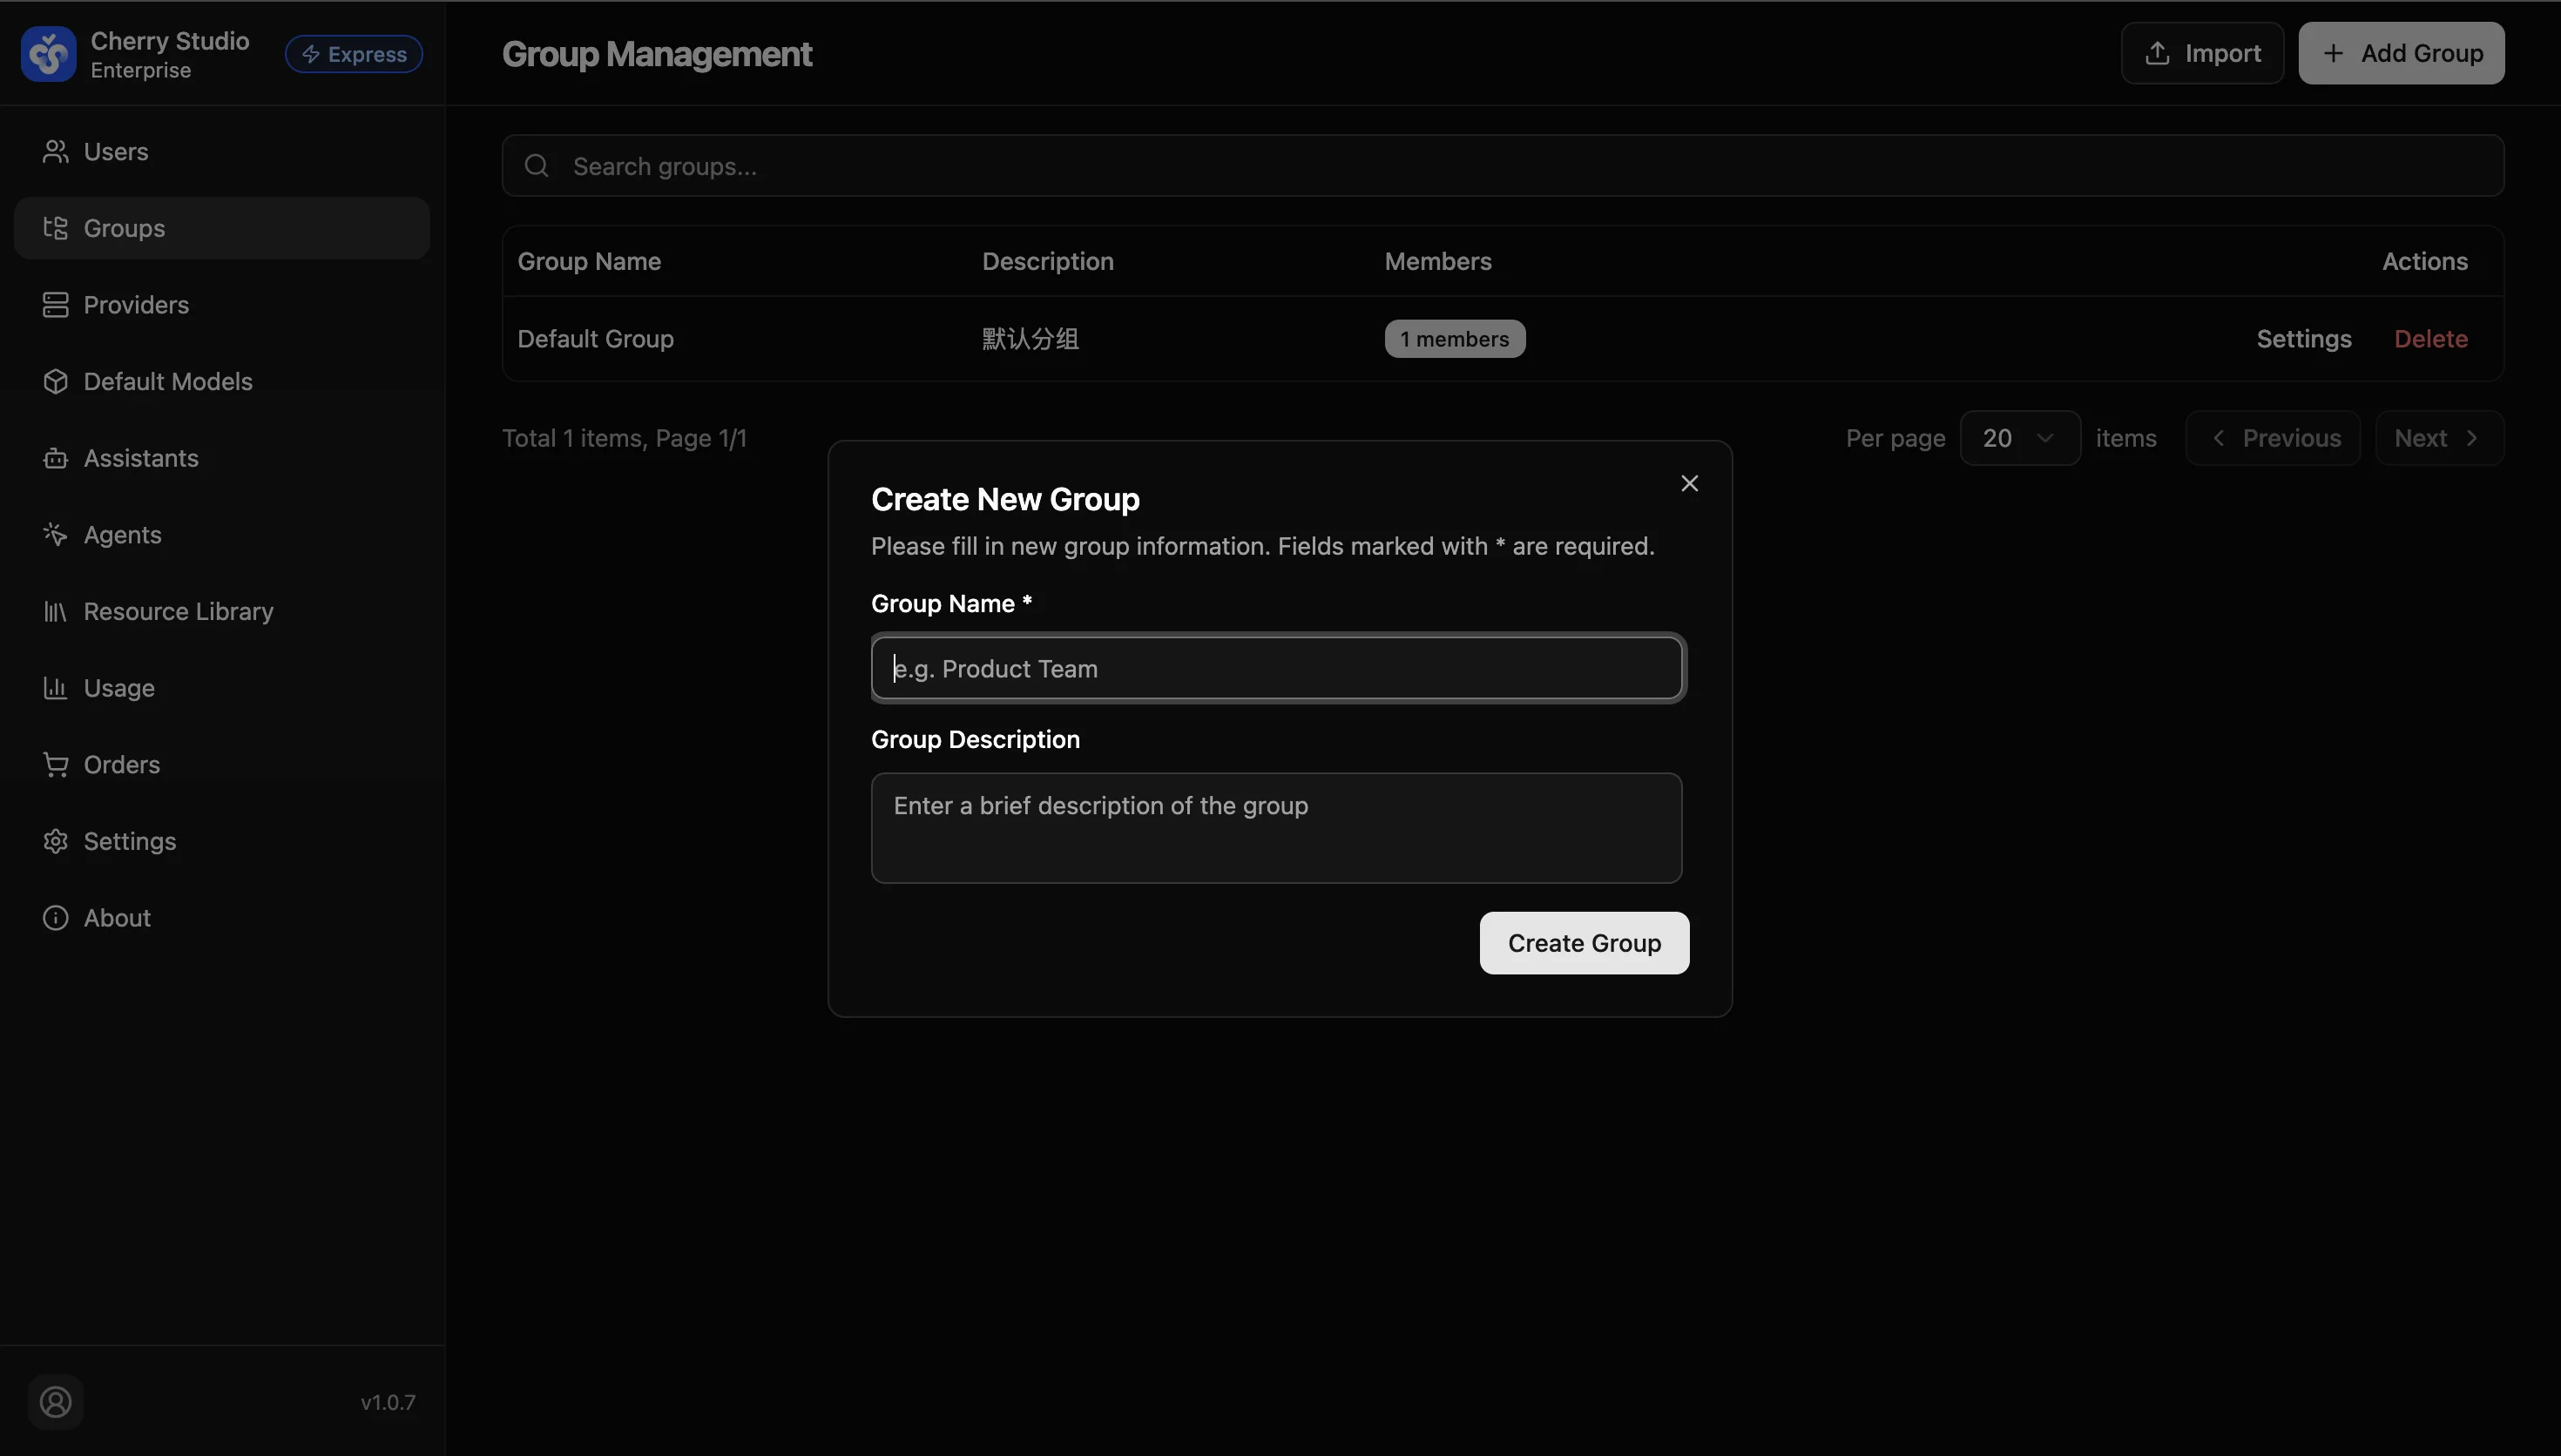Click the v1.0.7 version label
2561x1456 pixels.
tap(388, 1402)
